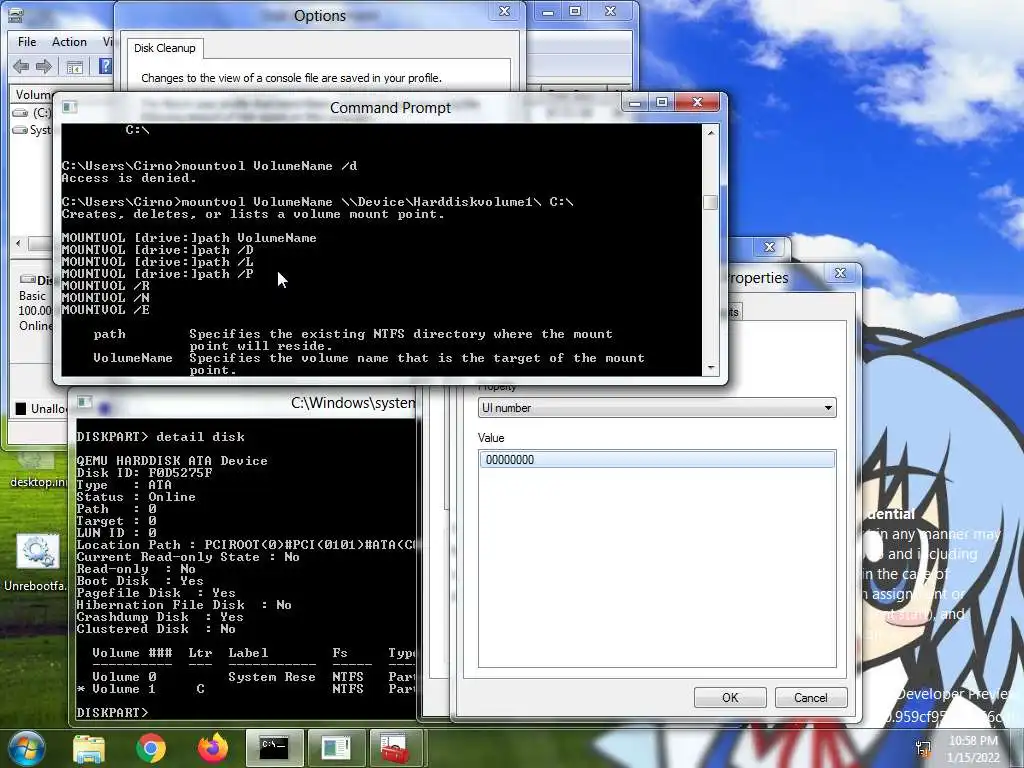Image resolution: width=1024 pixels, height=768 pixels.
Task: Click Cancel in the Properties dialog
Action: 810,697
